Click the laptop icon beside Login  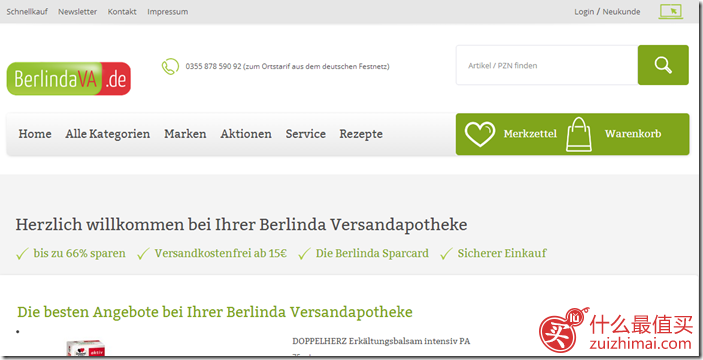pos(671,11)
